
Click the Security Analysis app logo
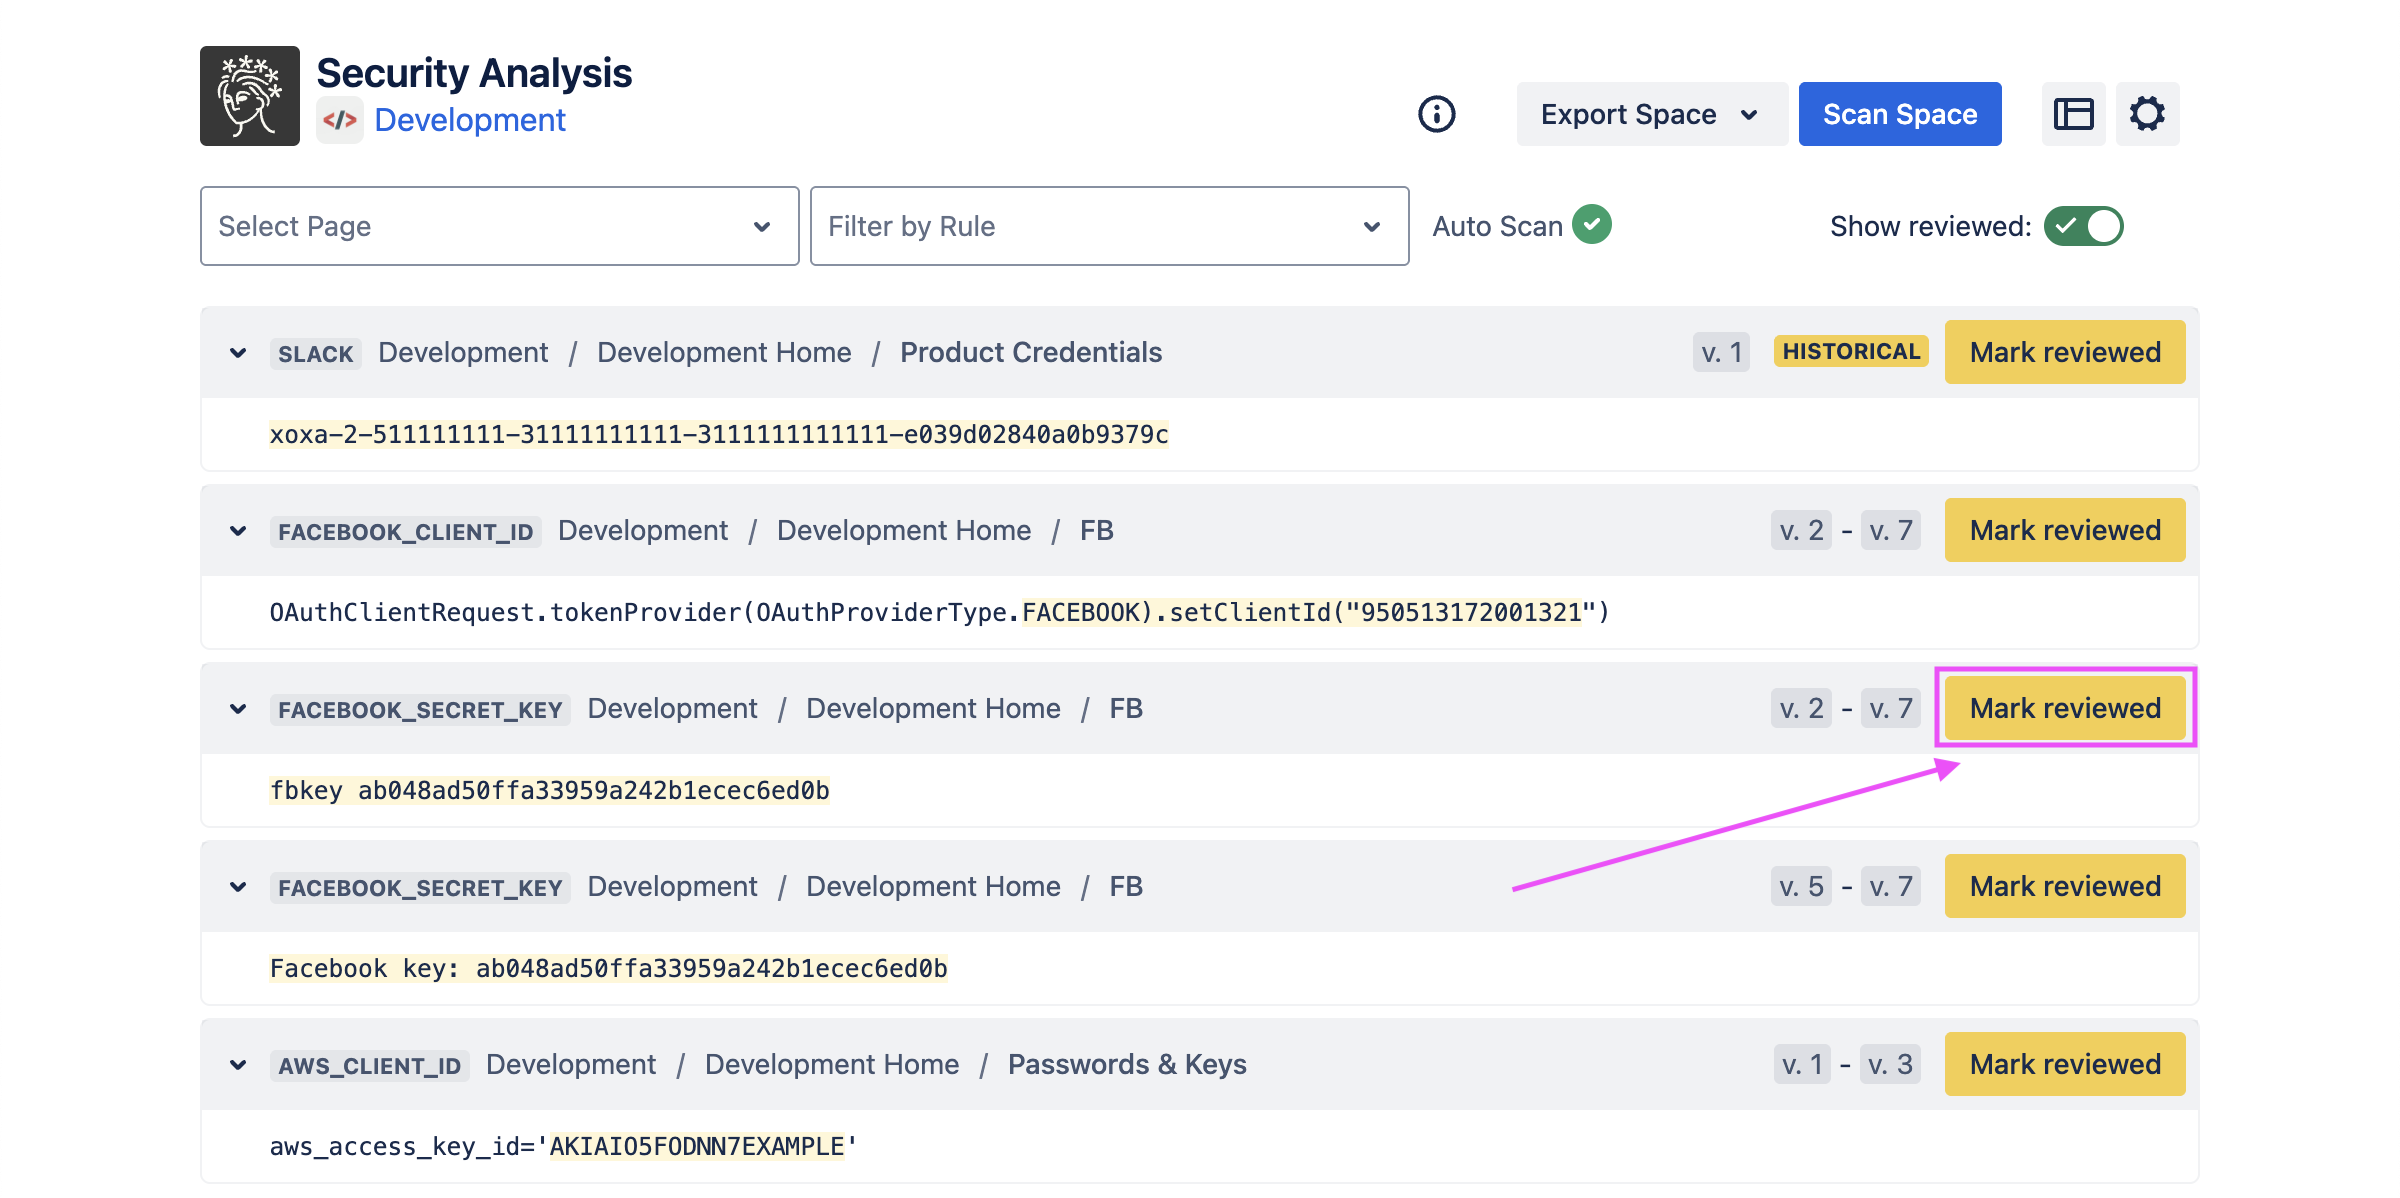pyautogui.click(x=250, y=96)
